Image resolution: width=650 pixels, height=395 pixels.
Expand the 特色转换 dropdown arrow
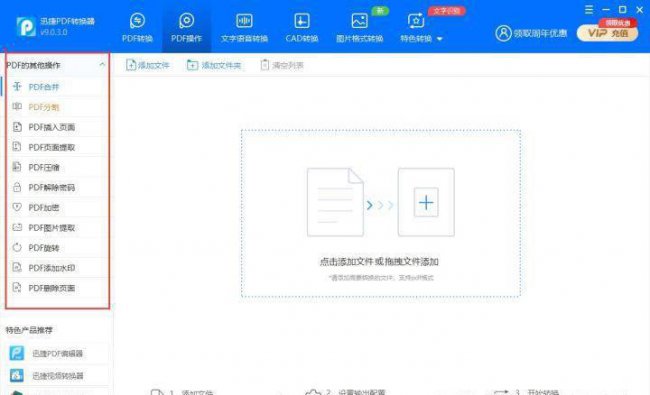tap(440, 39)
